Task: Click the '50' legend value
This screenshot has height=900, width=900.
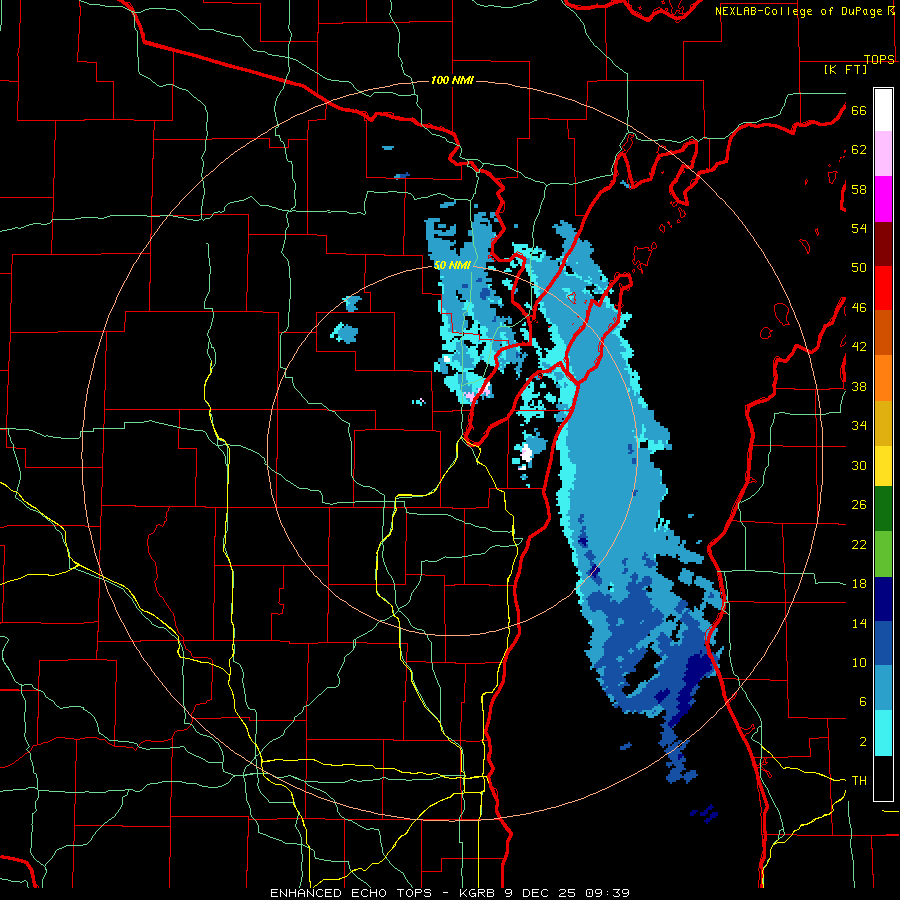Action: coord(859,268)
